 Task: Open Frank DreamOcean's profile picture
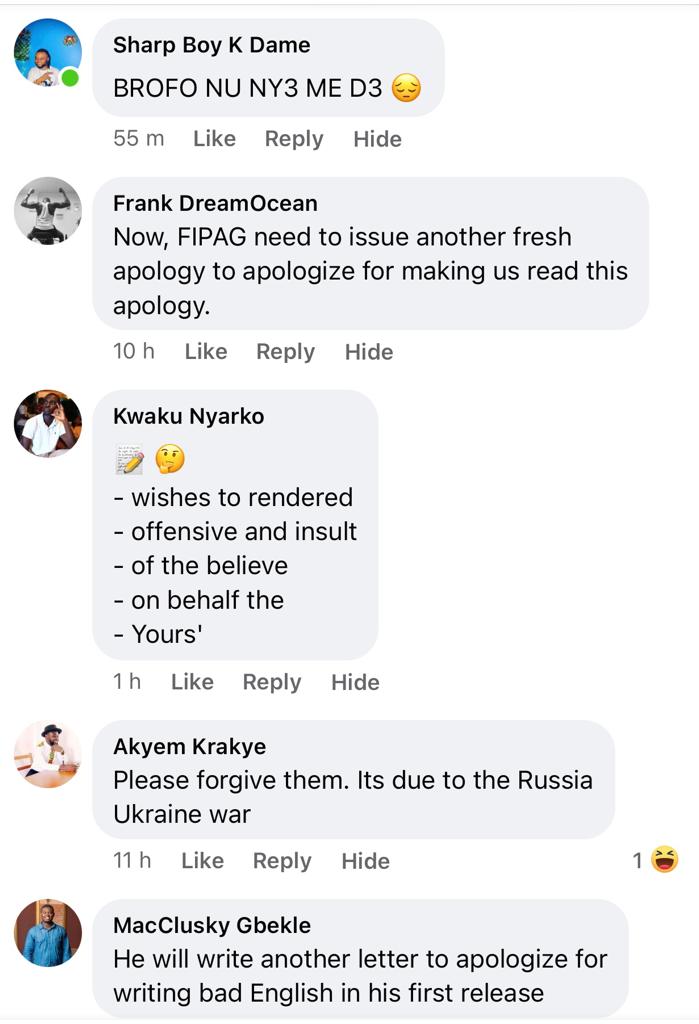48,211
